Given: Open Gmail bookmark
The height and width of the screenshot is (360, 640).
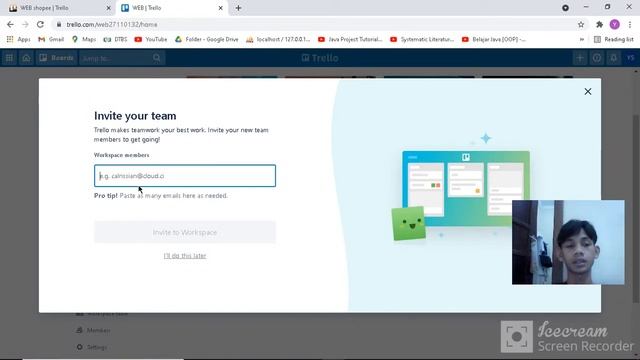Looking at the screenshot, I should pos(51,39).
